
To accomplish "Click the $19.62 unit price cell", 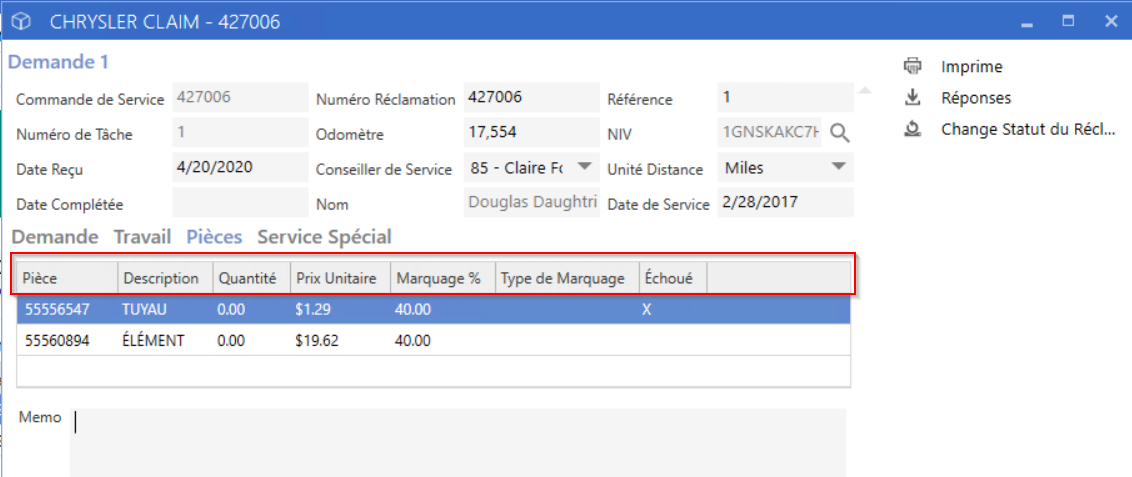I will (316, 341).
